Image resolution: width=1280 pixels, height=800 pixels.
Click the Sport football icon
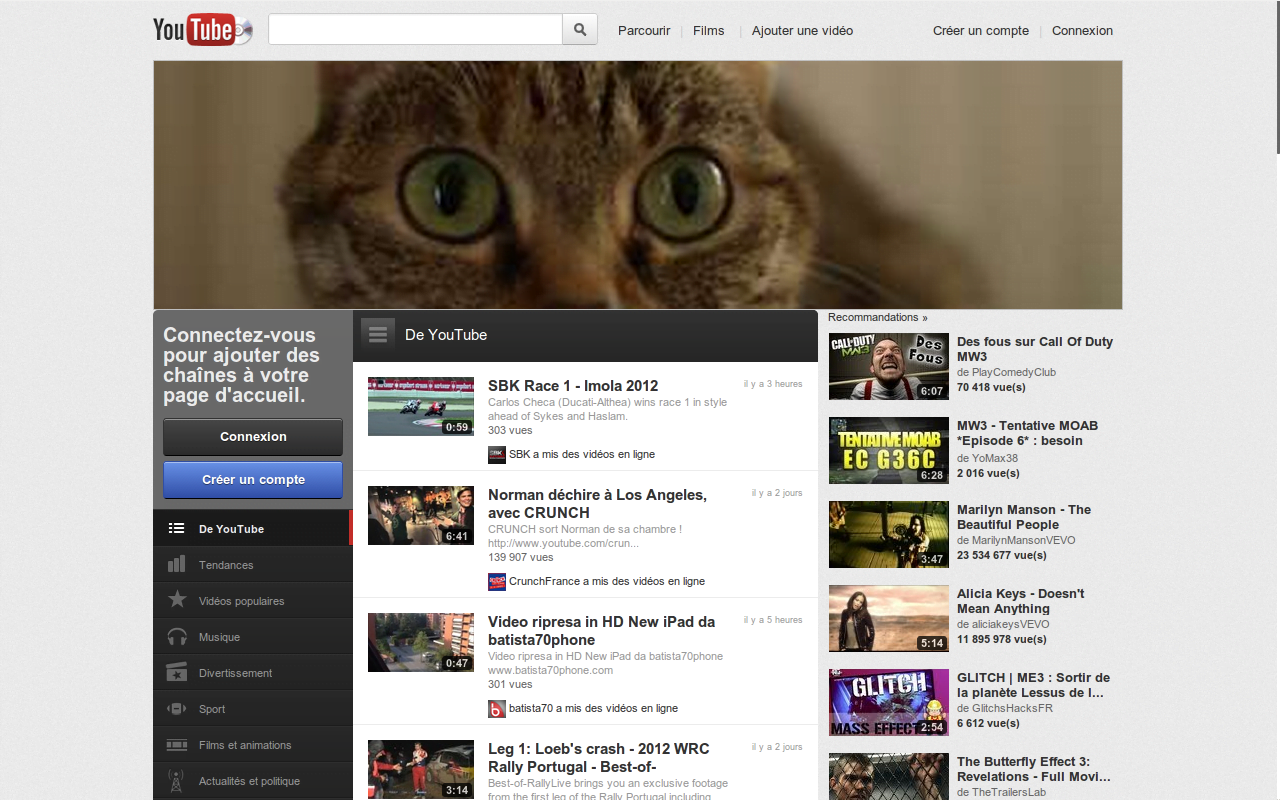tap(177, 709)
